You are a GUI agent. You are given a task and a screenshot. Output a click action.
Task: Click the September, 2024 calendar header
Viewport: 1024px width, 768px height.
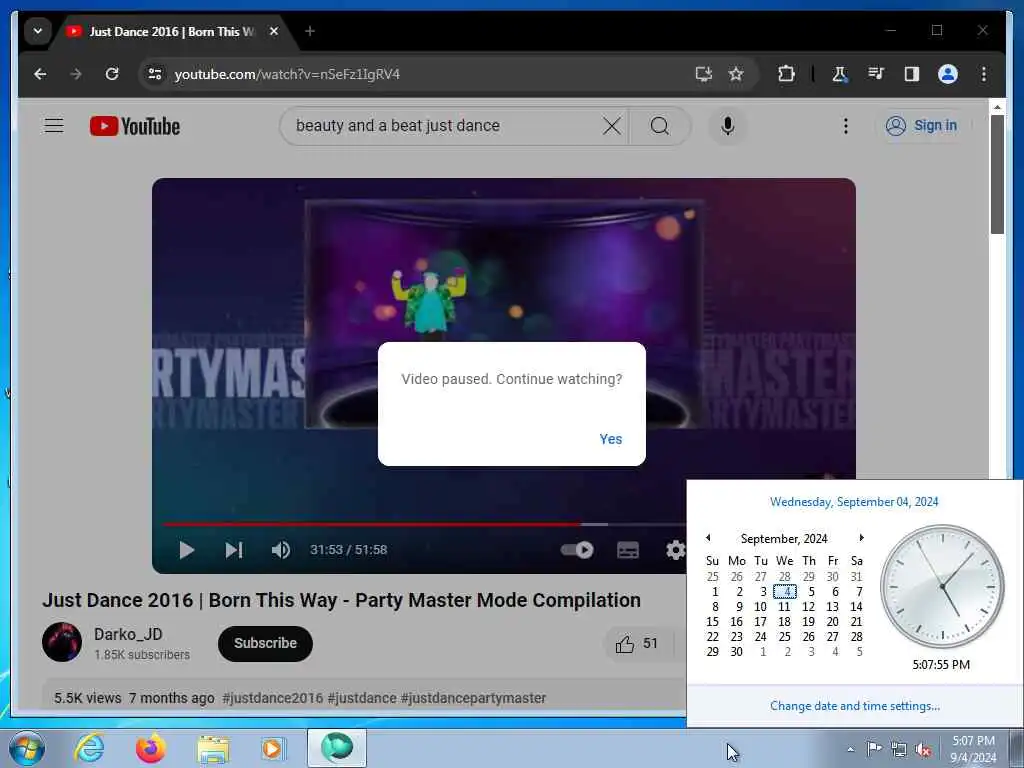tap(784, 538)
